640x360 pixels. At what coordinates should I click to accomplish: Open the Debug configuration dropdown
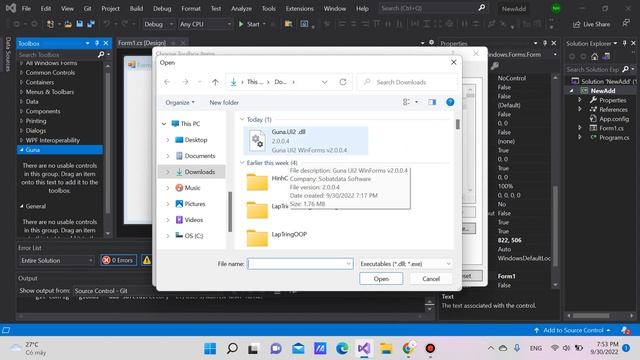pyautogui.click(x=158, y=24)
